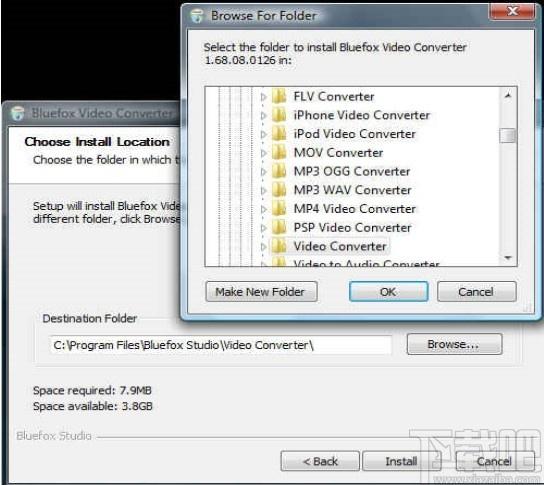Click Browse... in the setup window
The height and width of the screenshot is (485, 544).
click(x=454, y=344)
